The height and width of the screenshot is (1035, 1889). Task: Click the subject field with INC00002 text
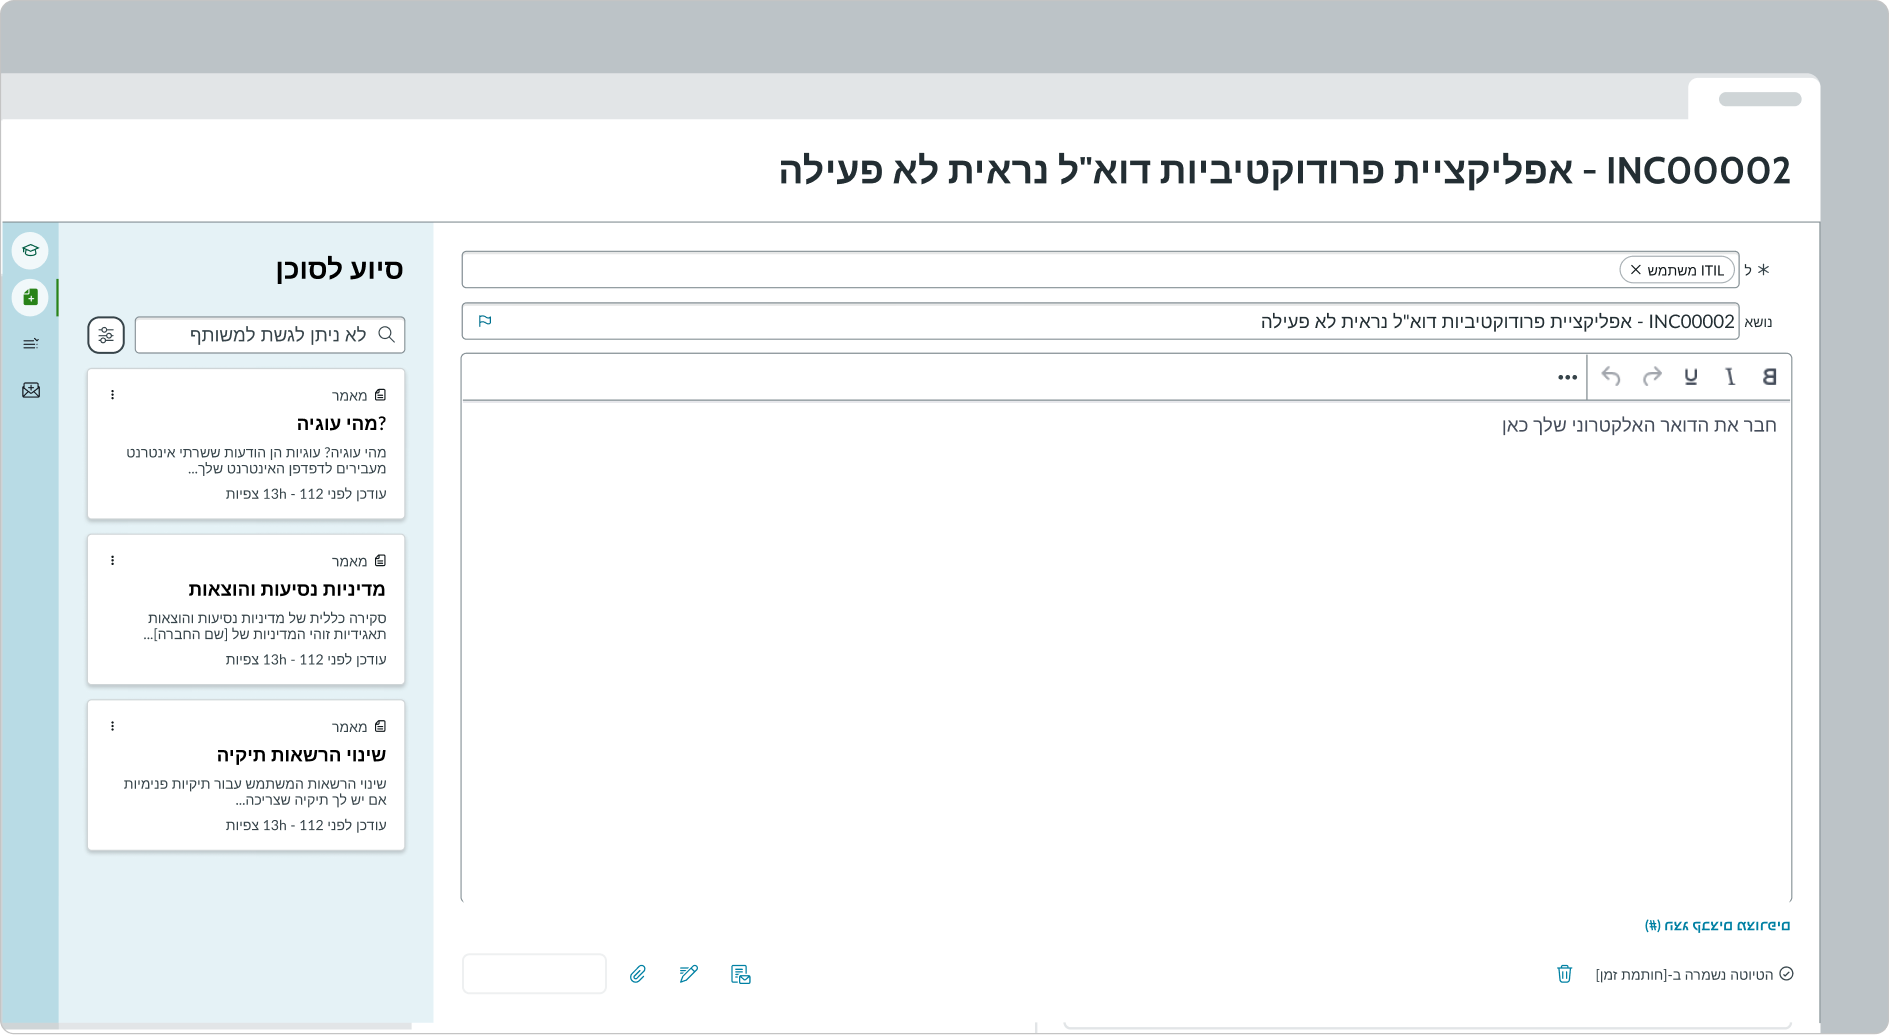click(1100, 321)
